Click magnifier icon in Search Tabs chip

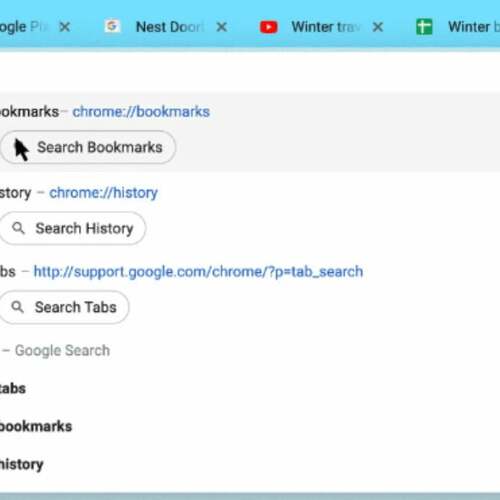[17, 307]
